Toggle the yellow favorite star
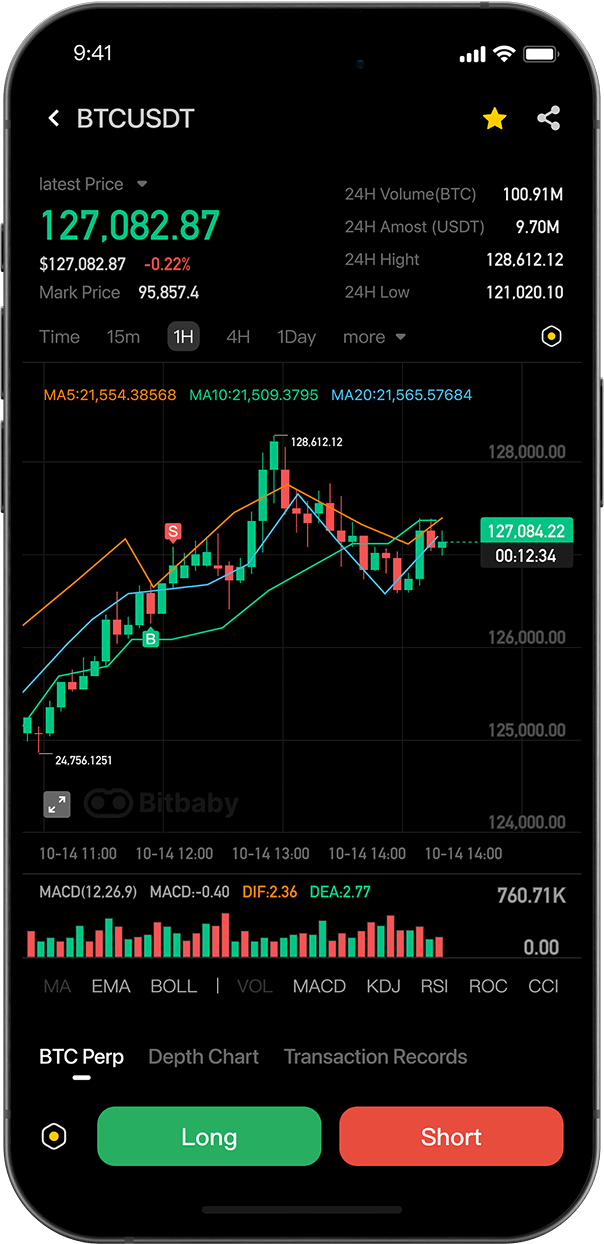The height and width of the screenshot is (1244, 604). click(494, 119)
